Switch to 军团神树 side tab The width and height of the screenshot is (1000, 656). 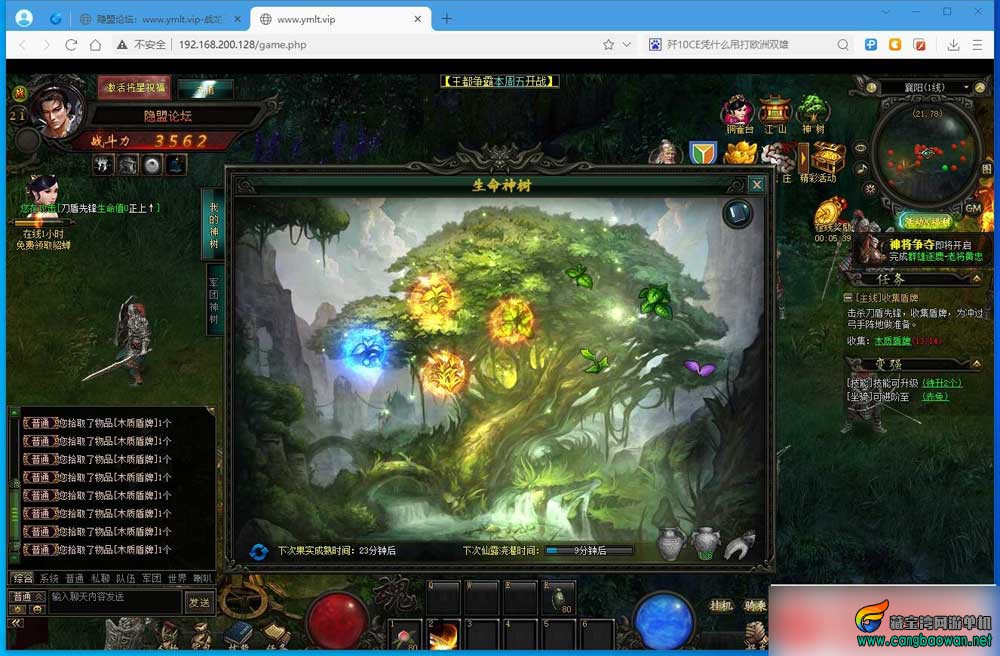[213, 298]
